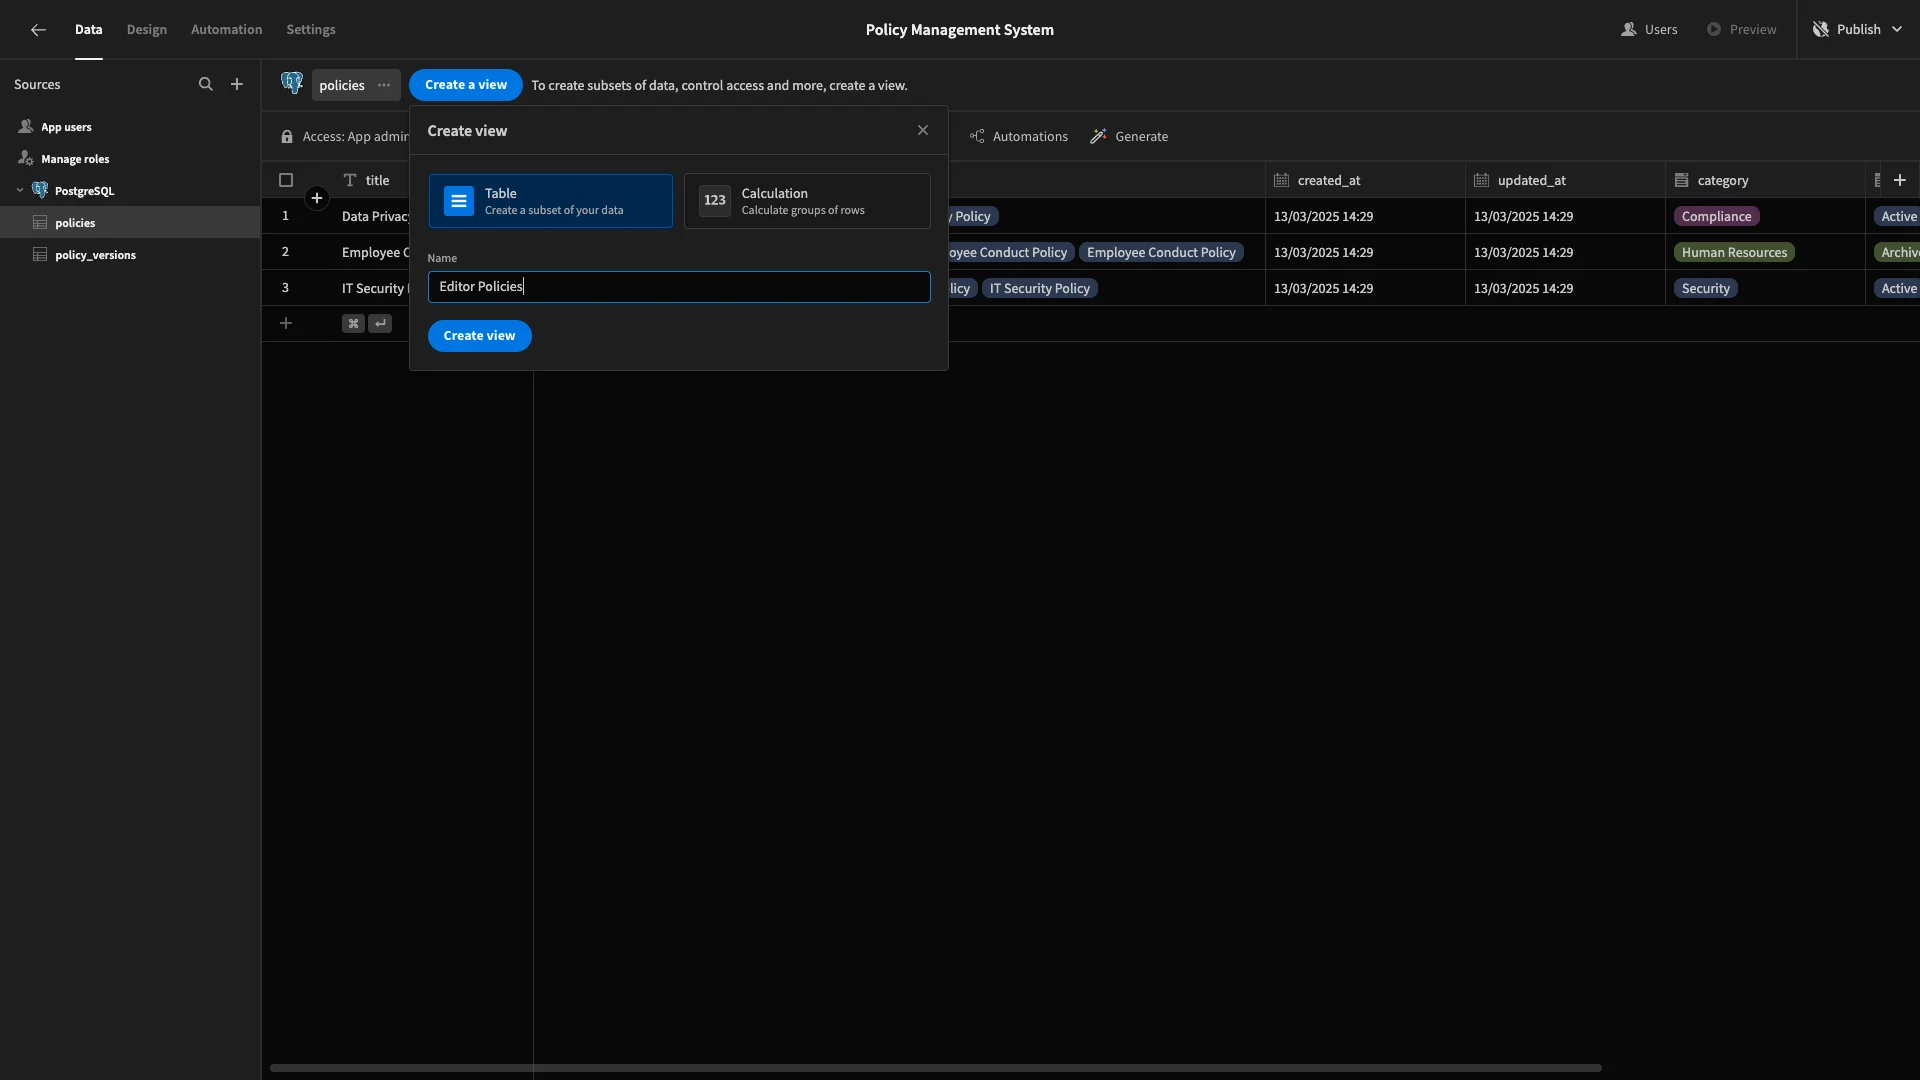Choose the Table view type

[x=551, y=201]
